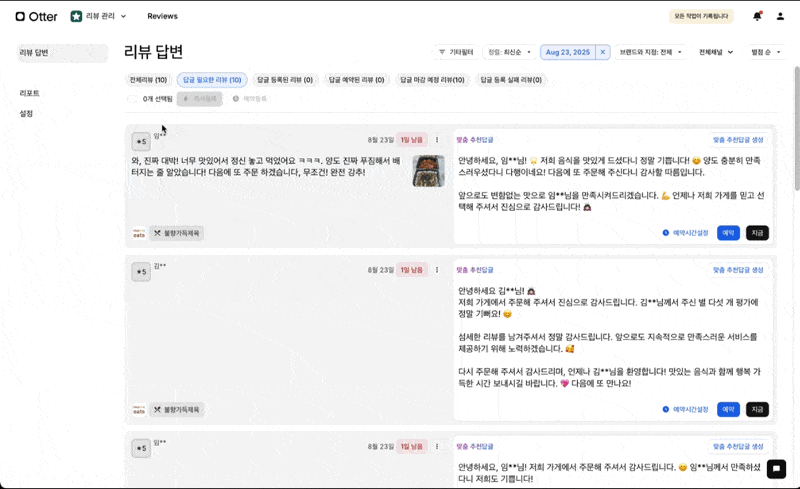Screen dimensions: 800x489
Task: Open the 브랜드와 지점: 전체 dropdown
Action: (651, 52)
